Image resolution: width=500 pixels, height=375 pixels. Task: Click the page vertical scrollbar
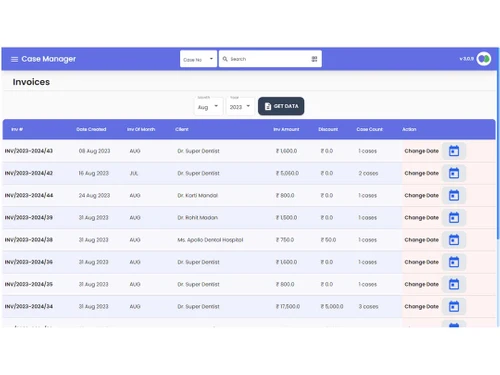click(498, 143)
